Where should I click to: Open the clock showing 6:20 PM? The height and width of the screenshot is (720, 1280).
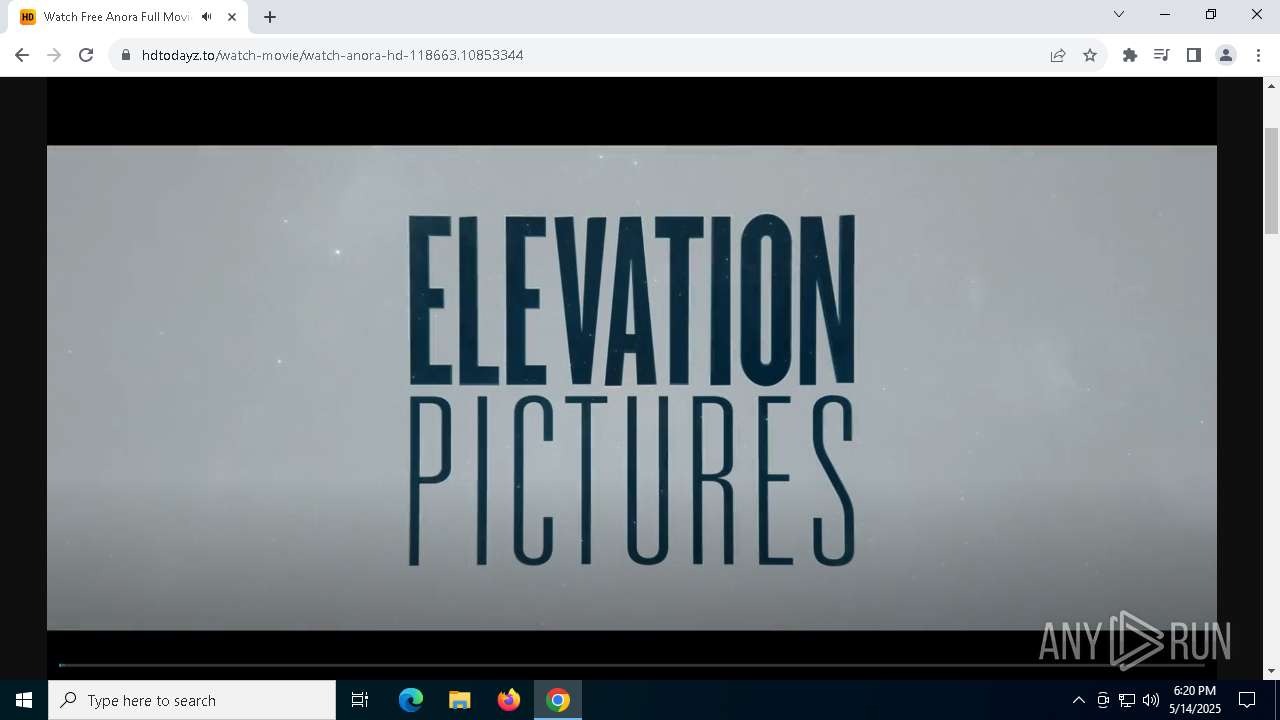pos(1195,700)
